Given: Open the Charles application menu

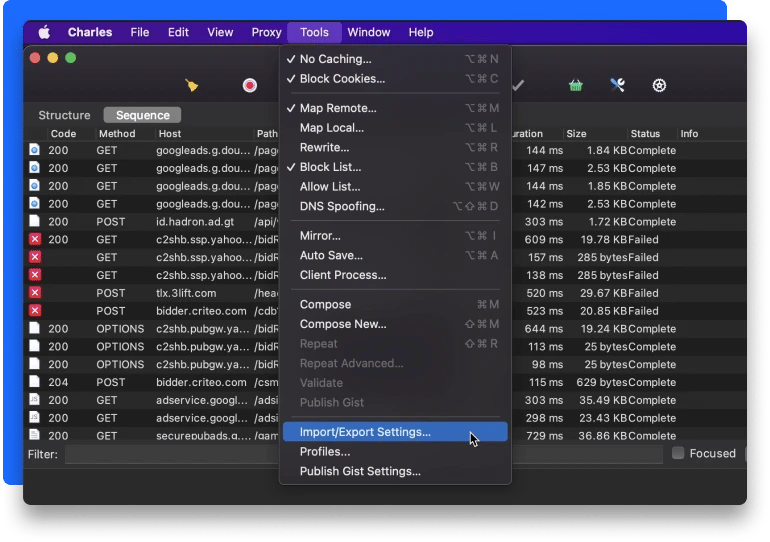Looking at the screenshot, I should [x=90, y=32].
